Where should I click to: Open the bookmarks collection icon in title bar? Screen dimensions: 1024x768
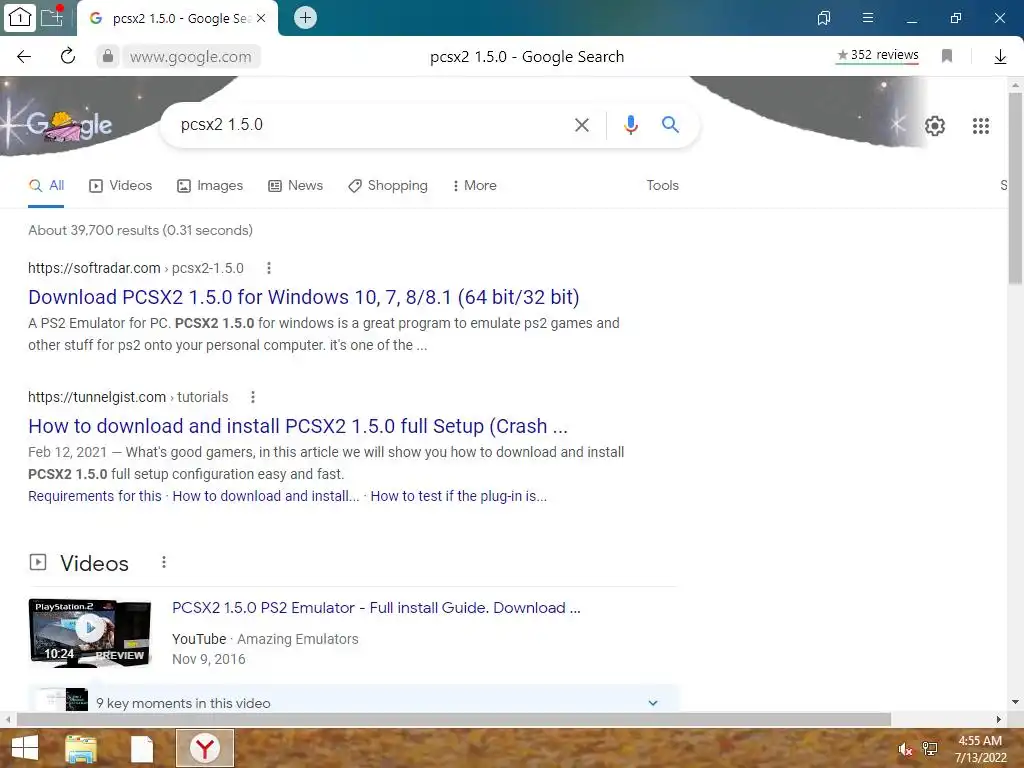(x=824, y=18)
